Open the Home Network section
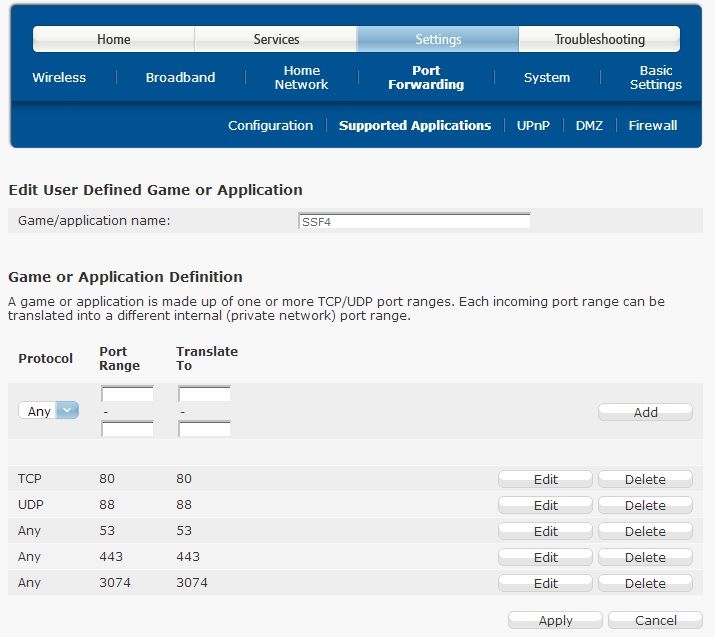This screenshot has width=715, height=637. pyautogui.click(x=301, y=78)
